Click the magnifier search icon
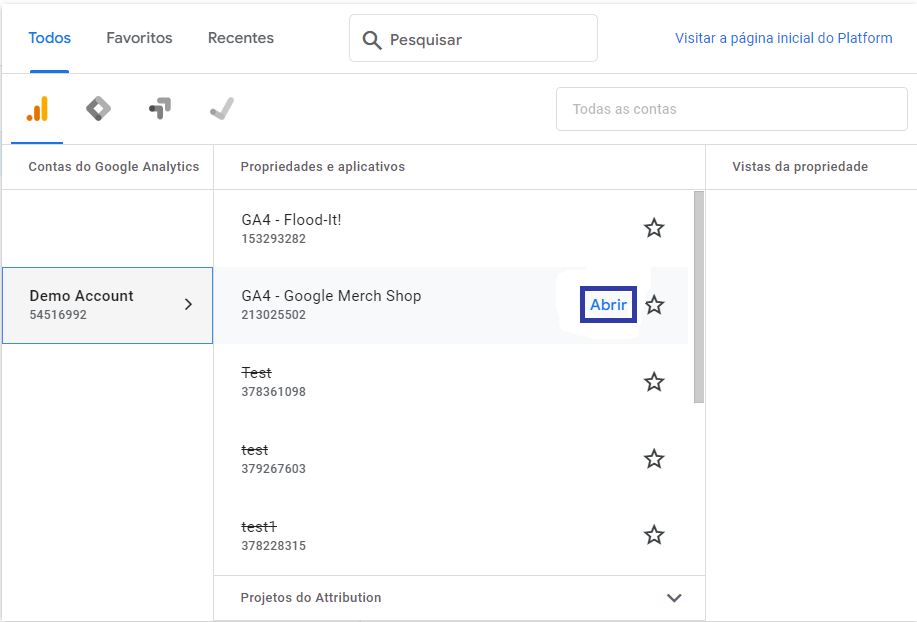917x622 pixels. (x=372, y=40)
